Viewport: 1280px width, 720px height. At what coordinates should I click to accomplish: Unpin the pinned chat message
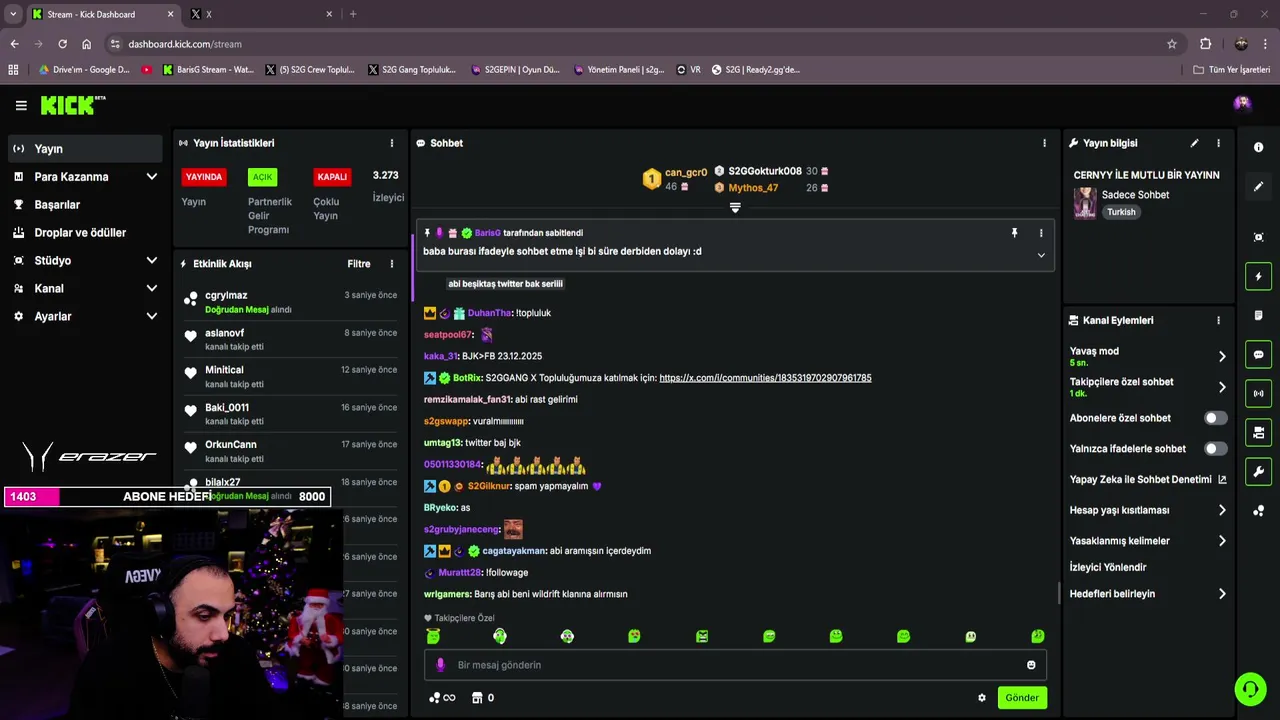pos(1014,233)
